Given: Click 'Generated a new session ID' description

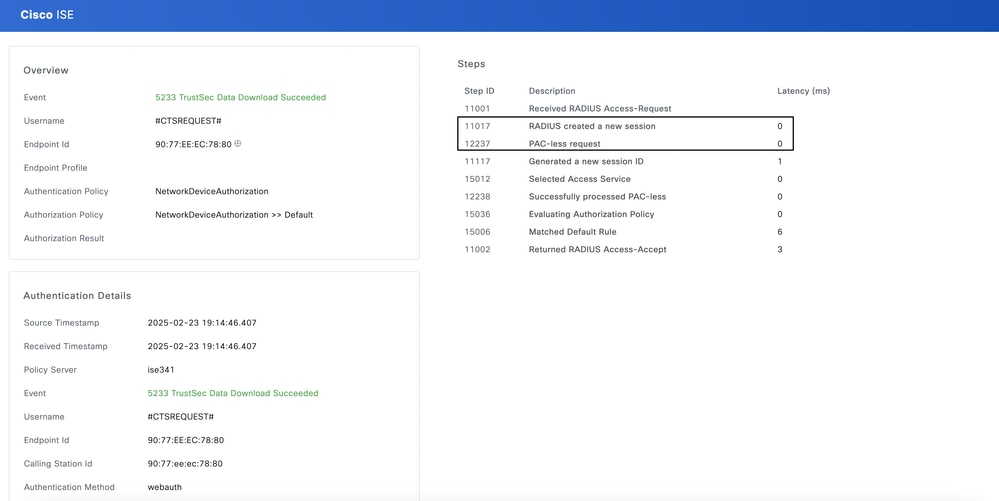Looking at the screenshot, I should 586,162.
